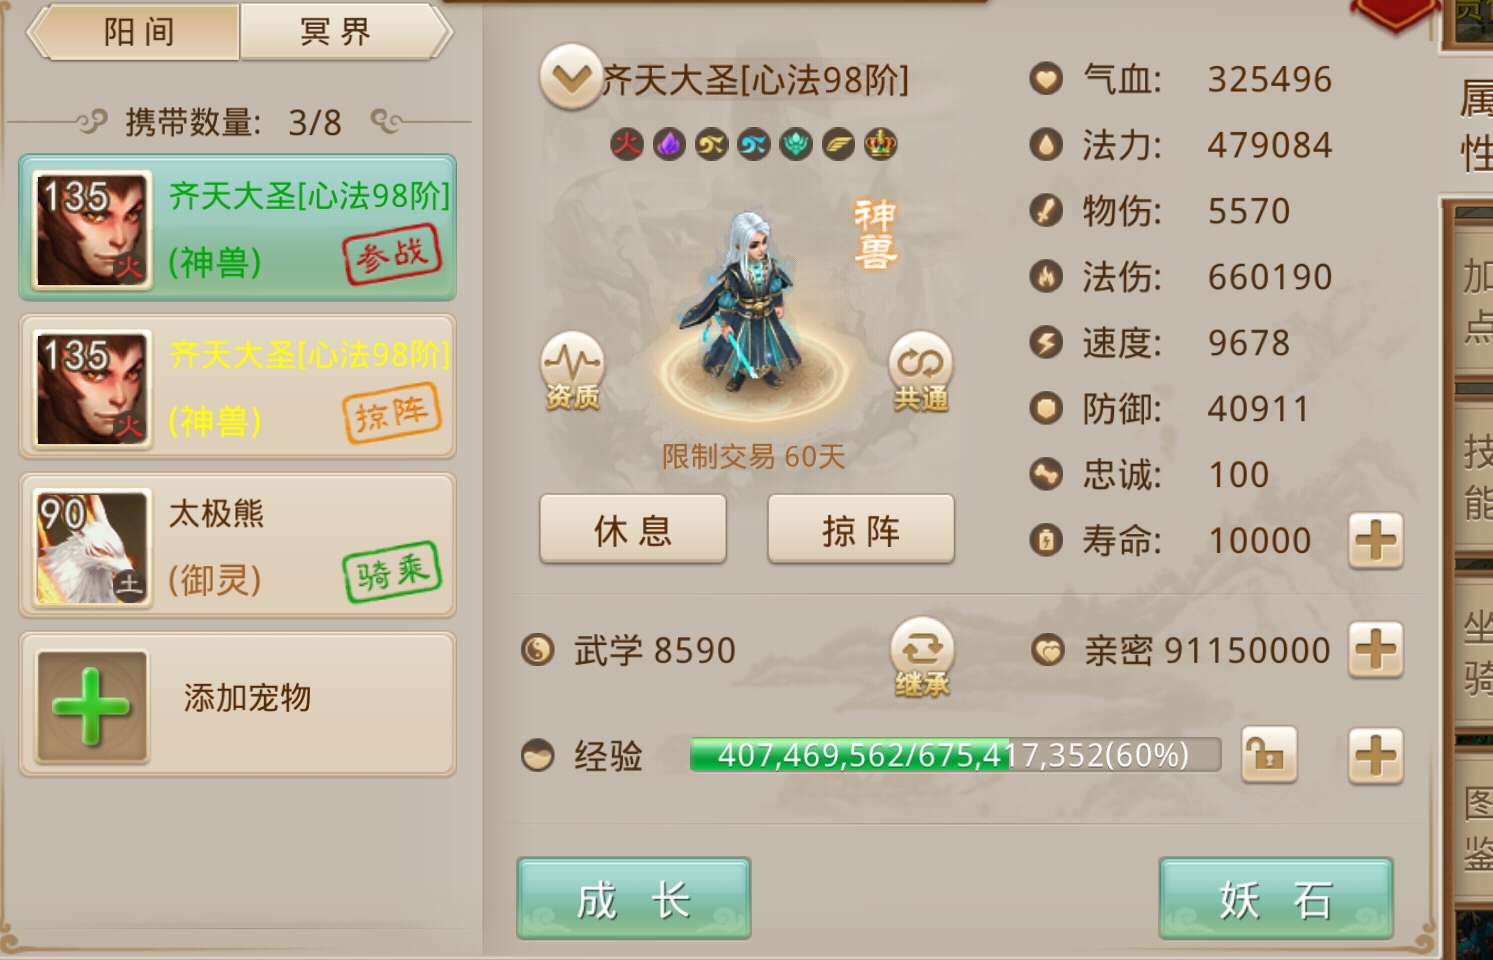Screen dimensions: 1493x960
Task: Open the 继承 inherit swap icon
Action: coord(922,657)
